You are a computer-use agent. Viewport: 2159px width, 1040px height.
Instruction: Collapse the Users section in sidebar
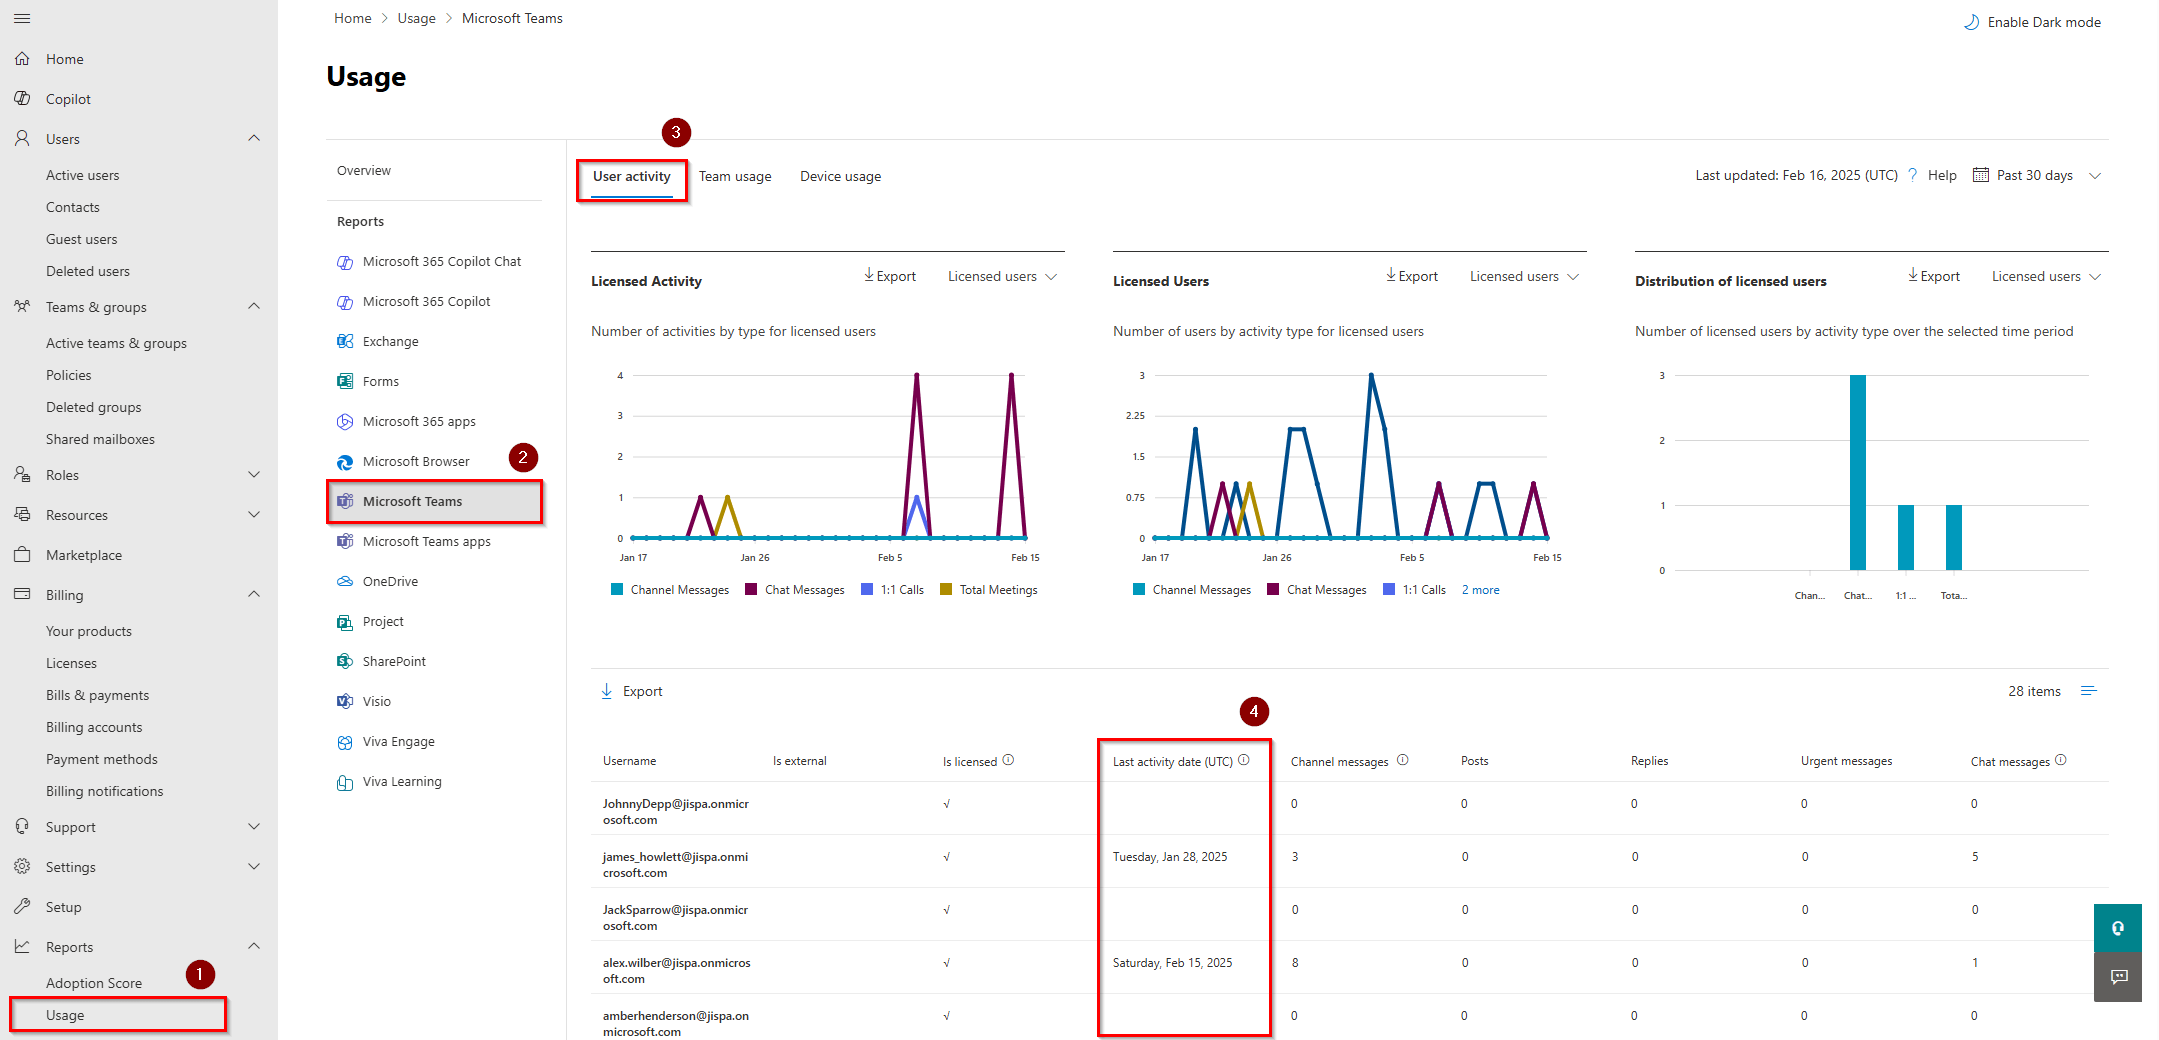254,138
